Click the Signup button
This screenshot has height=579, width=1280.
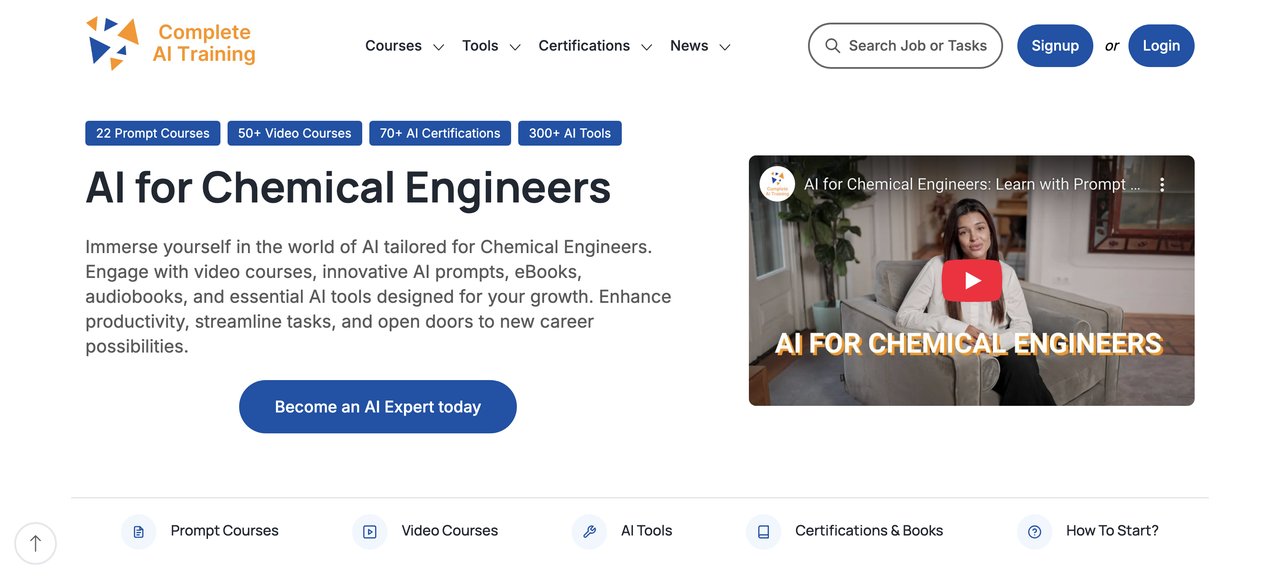pos(1055,46)
